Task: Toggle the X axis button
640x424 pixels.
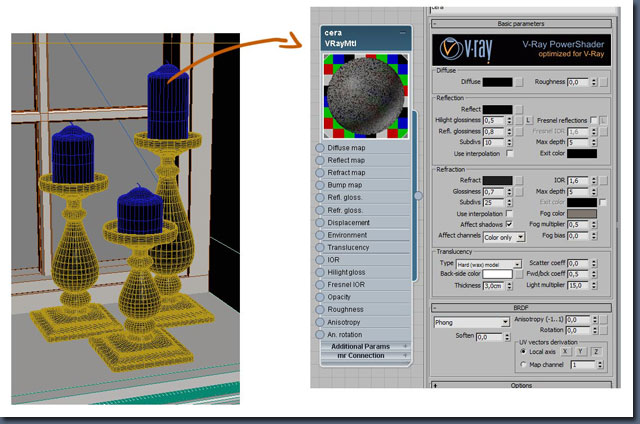Action: (565, 351)
